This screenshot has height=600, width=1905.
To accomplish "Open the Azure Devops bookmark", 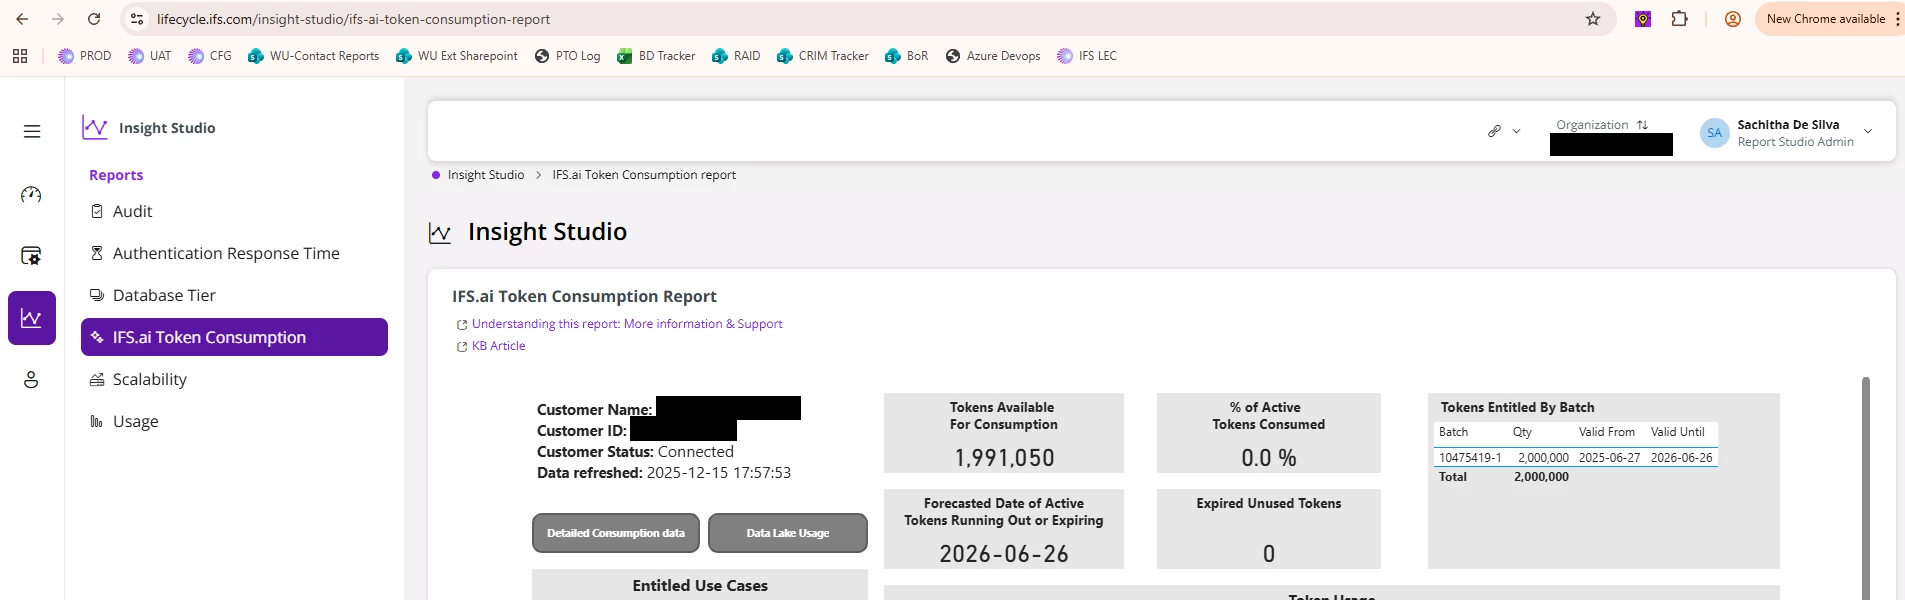I will 993,56.
